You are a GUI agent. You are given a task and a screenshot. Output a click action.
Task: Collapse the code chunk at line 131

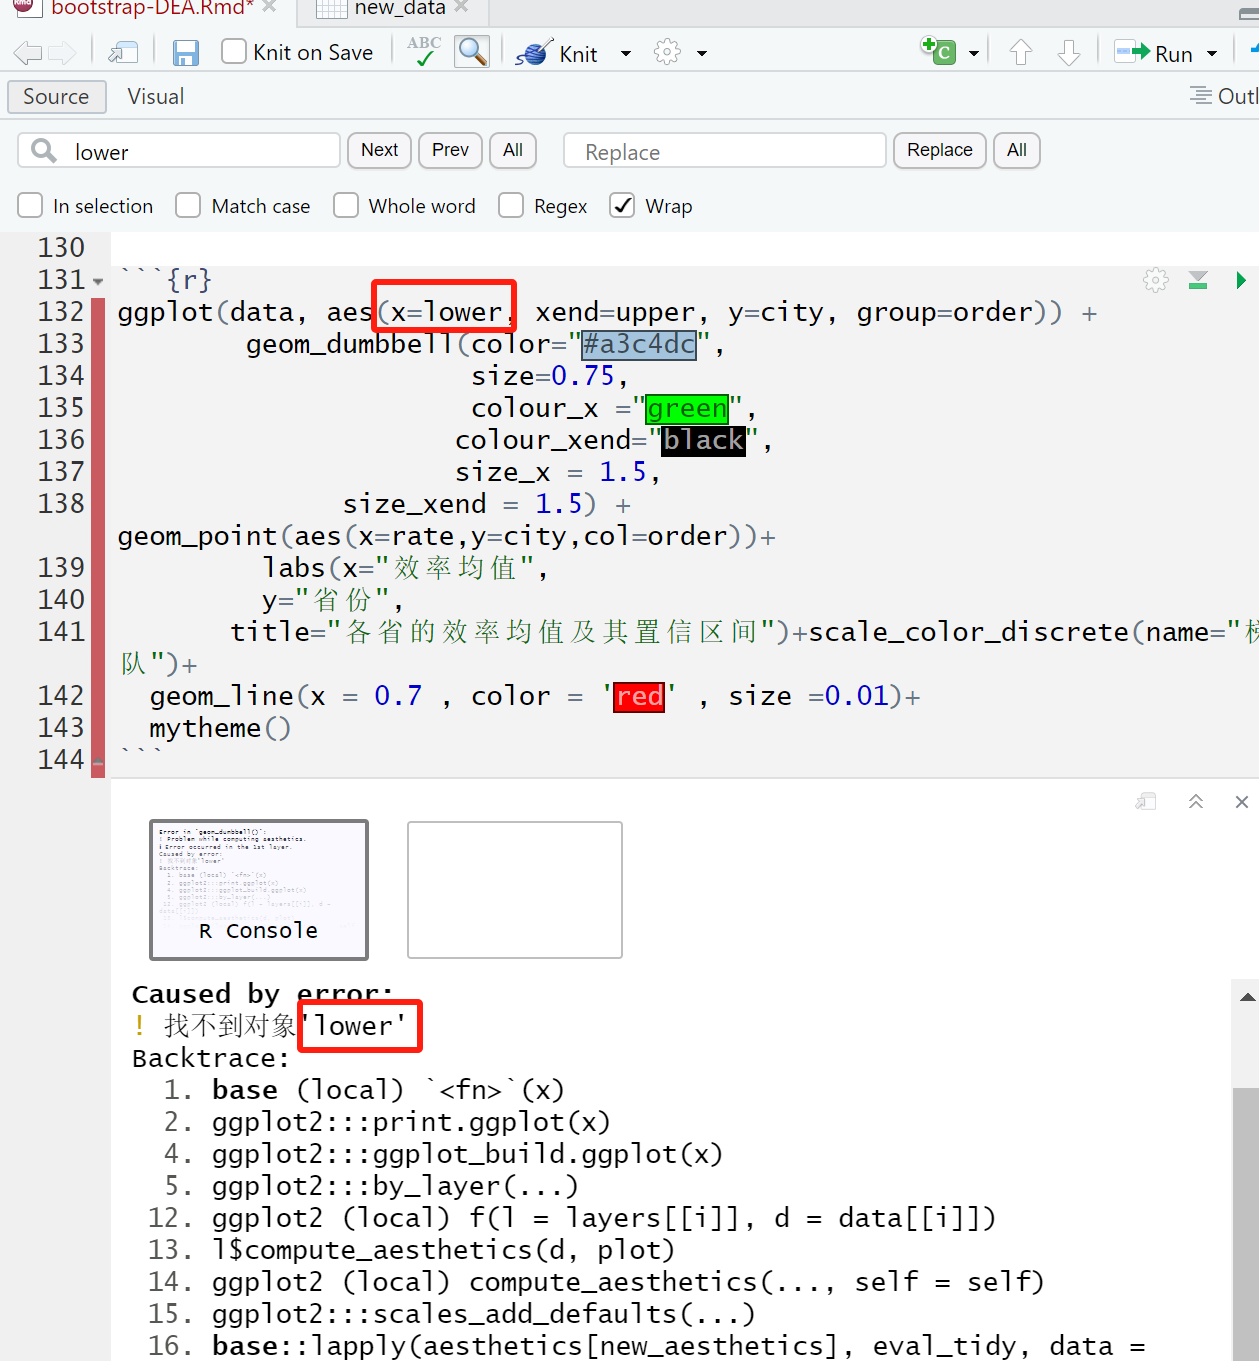tap(98, 282)
